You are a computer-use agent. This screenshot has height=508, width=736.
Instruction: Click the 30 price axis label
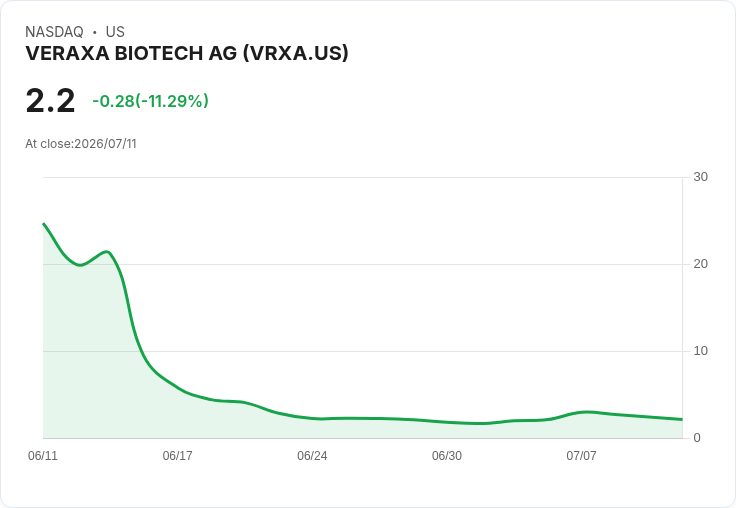(700, 177)
